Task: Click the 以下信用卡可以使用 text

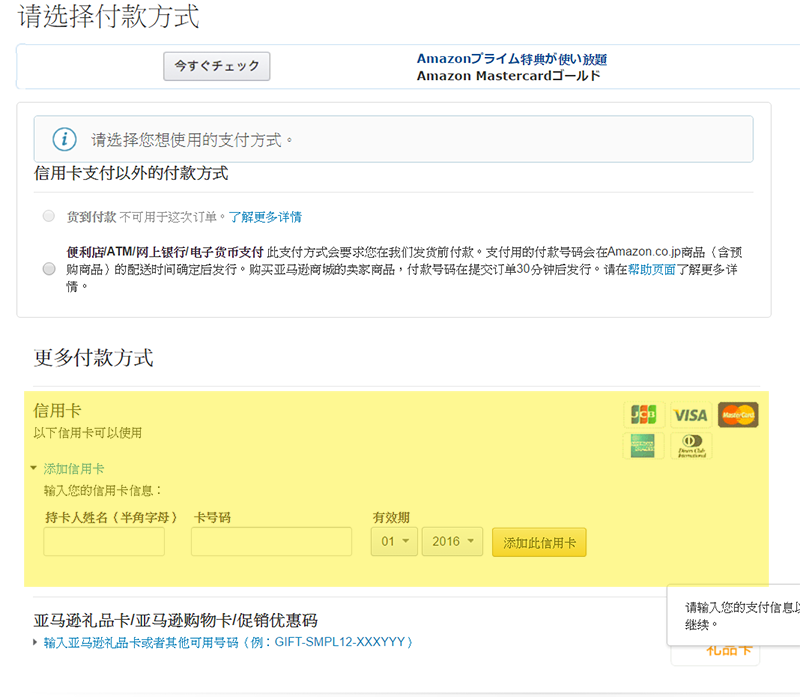Action: pos(88,433)
